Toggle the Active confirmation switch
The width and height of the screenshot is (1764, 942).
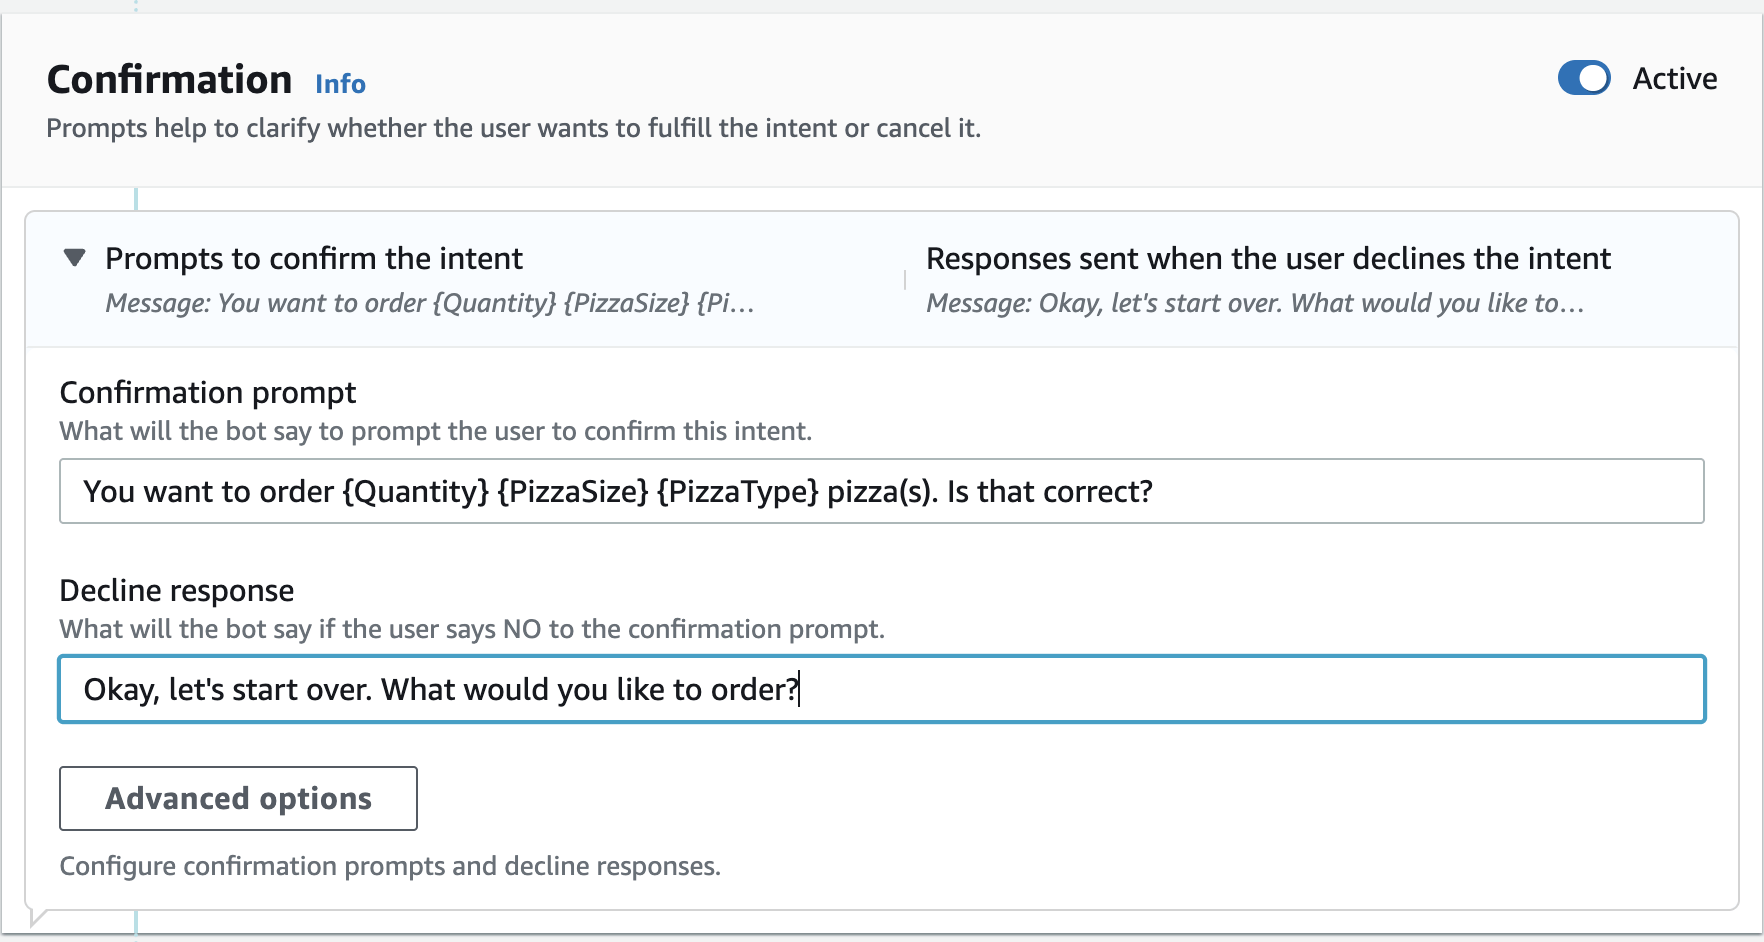pos(1584,78)
